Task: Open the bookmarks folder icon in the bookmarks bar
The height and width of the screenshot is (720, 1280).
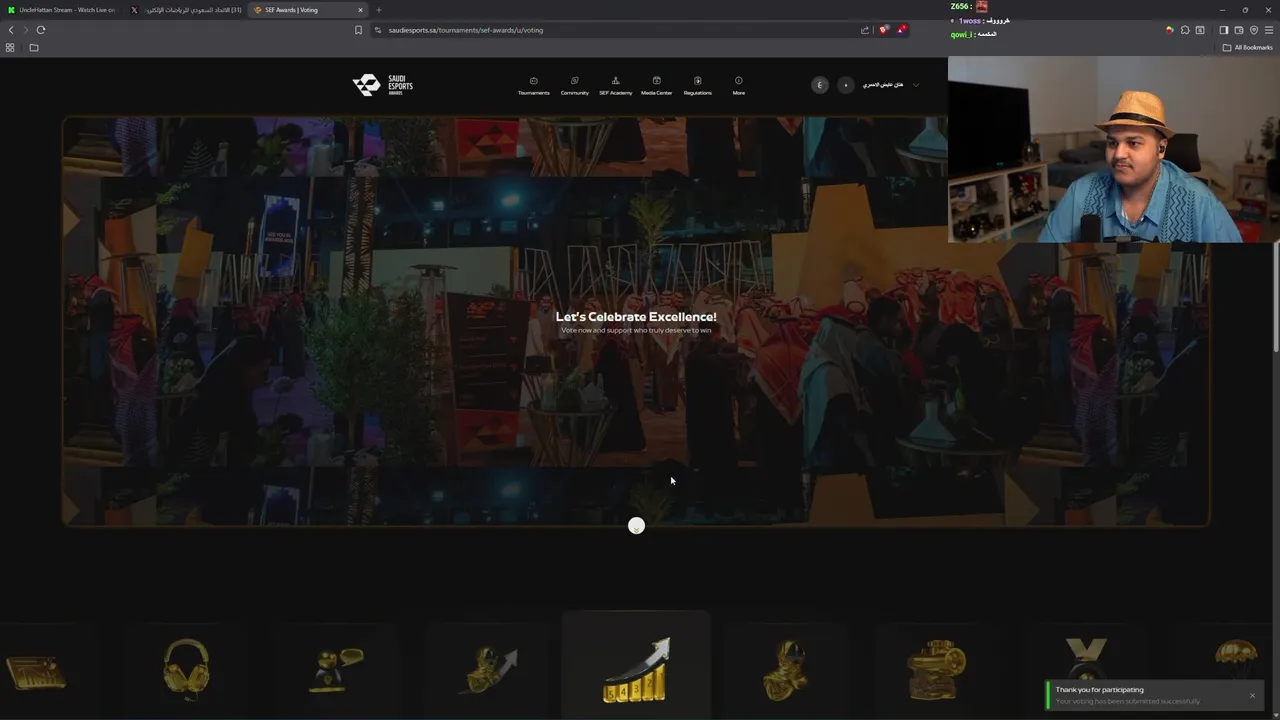Action: (34, 47)
